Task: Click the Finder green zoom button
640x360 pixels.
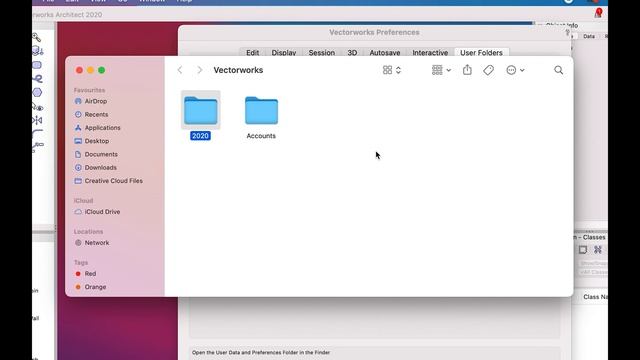Action: point(102,70)
